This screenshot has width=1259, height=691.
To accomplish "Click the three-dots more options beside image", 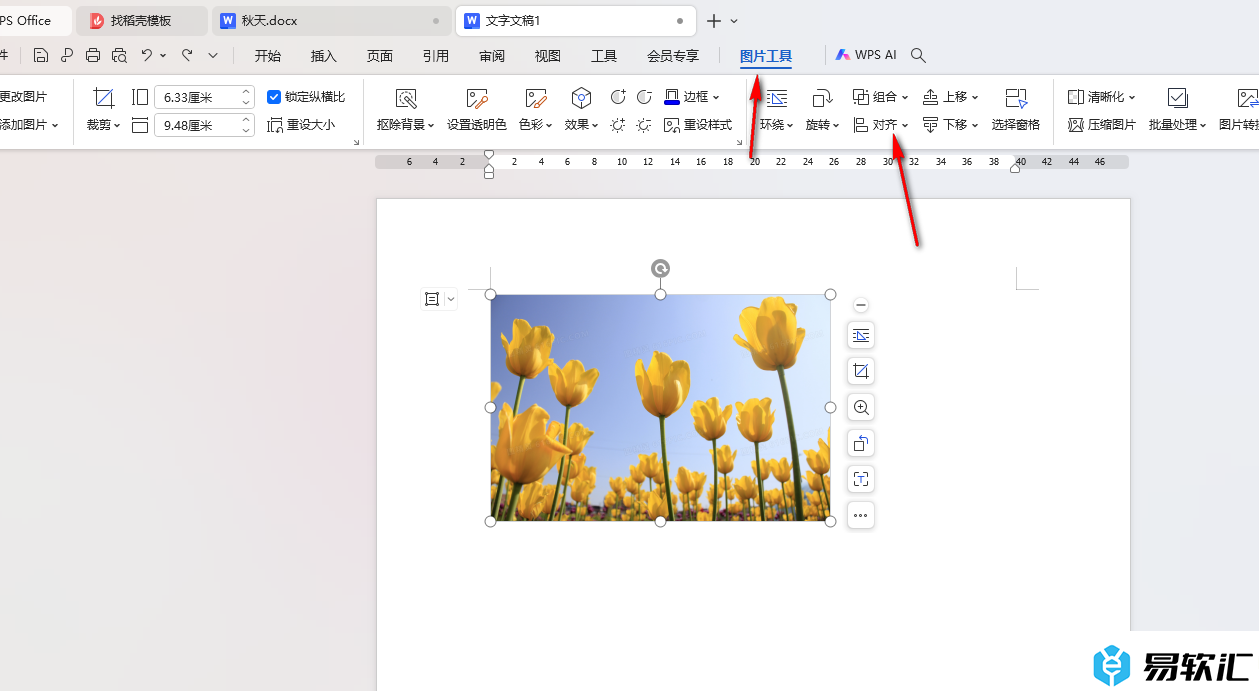I will click(861, 515).
